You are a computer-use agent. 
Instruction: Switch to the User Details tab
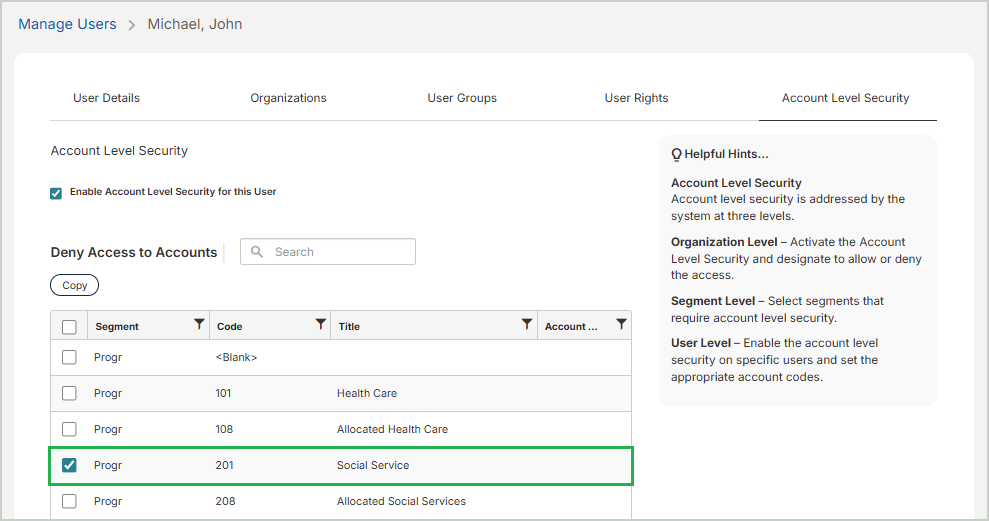point(106,98)
